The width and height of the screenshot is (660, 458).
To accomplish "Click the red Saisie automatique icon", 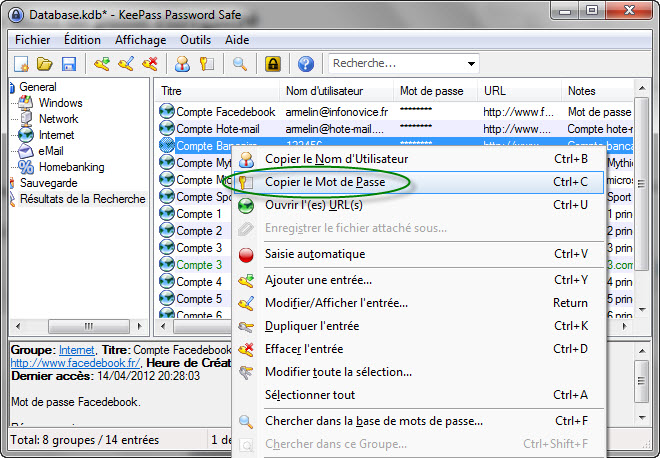I will click(x=246, y=255).
